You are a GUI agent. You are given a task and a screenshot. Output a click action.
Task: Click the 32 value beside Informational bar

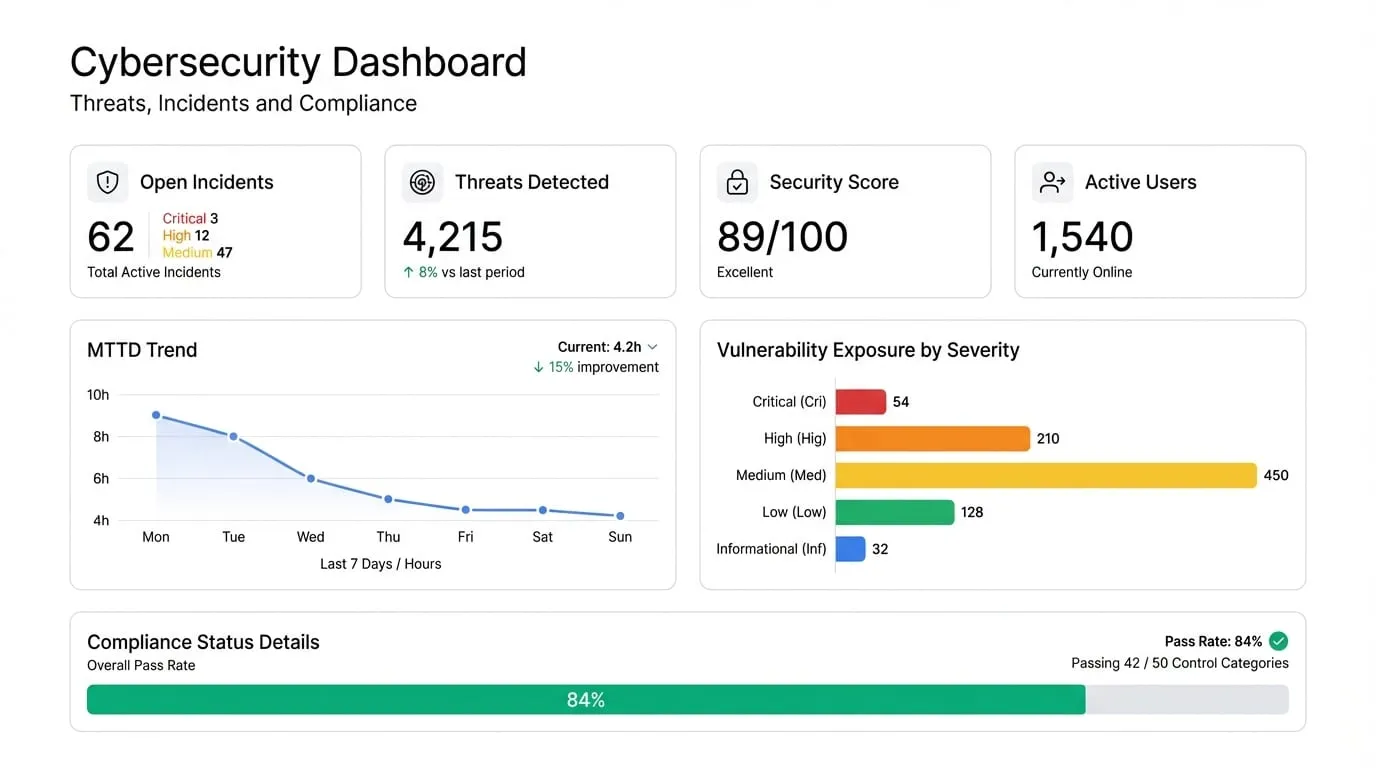880,549
